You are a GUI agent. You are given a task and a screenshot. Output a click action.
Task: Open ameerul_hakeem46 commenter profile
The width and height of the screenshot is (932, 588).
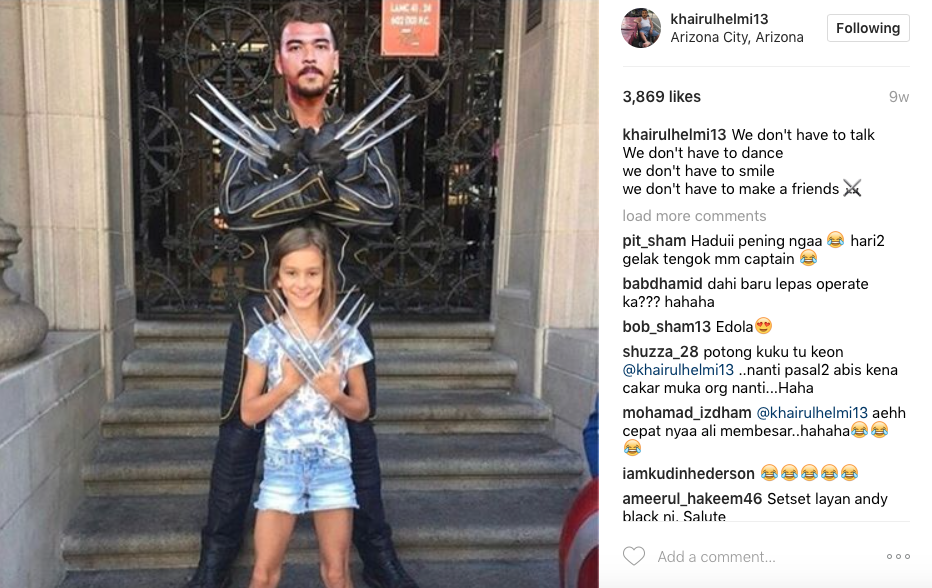(692, 498)
